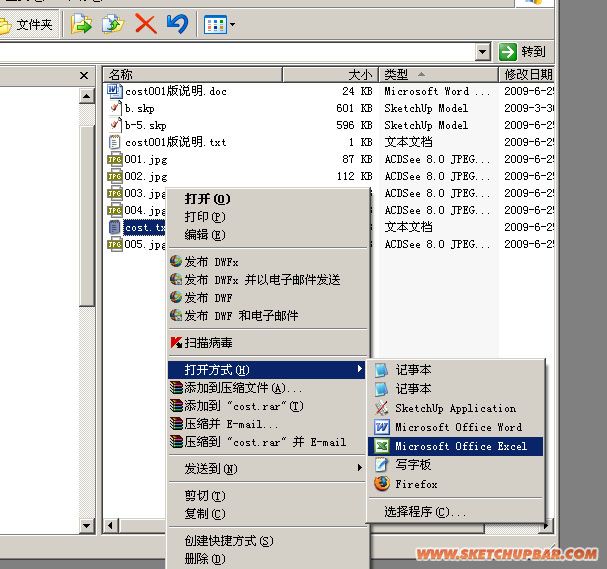607x569 pixels.
Task: Click the address bar input field
Action: click(x=237, y=52)
